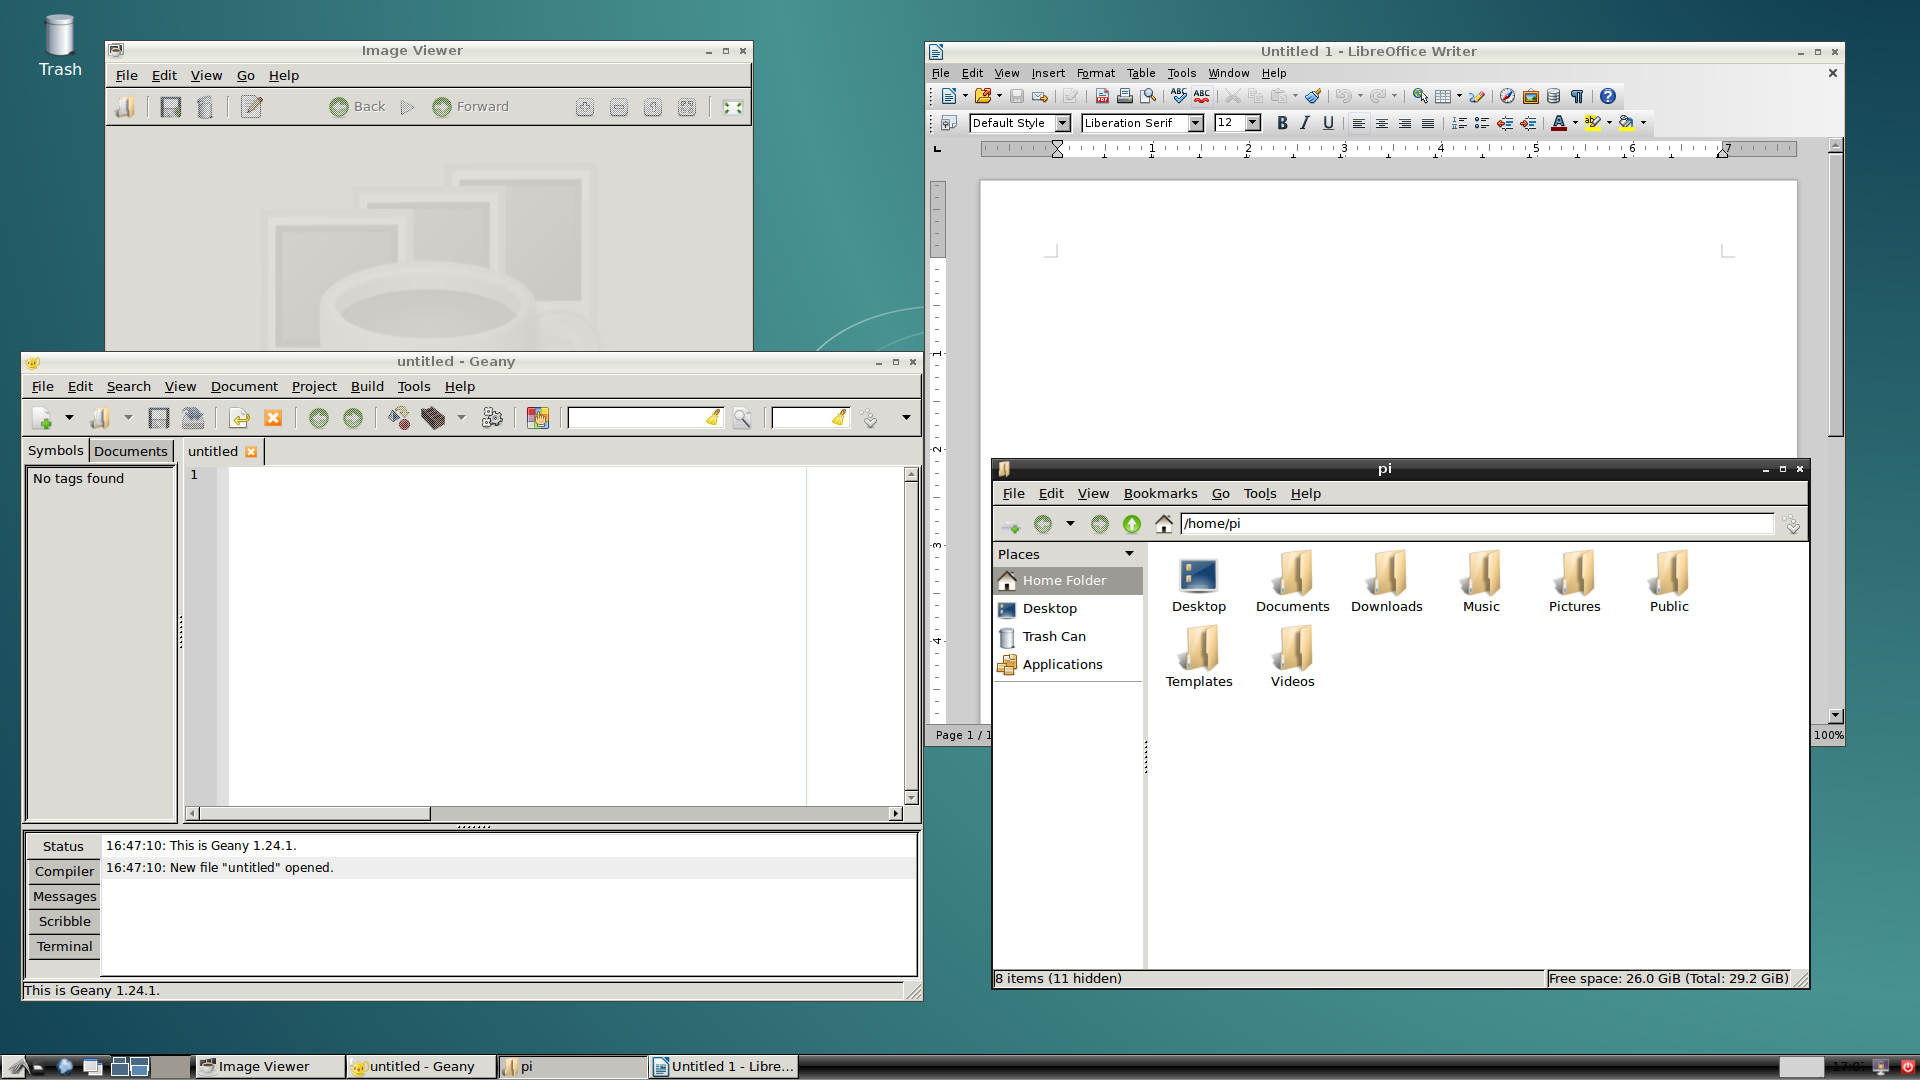Switch to Compiler tab in Geany
The height and width of the screenshot is (1080, 1920).
point(64,871)
